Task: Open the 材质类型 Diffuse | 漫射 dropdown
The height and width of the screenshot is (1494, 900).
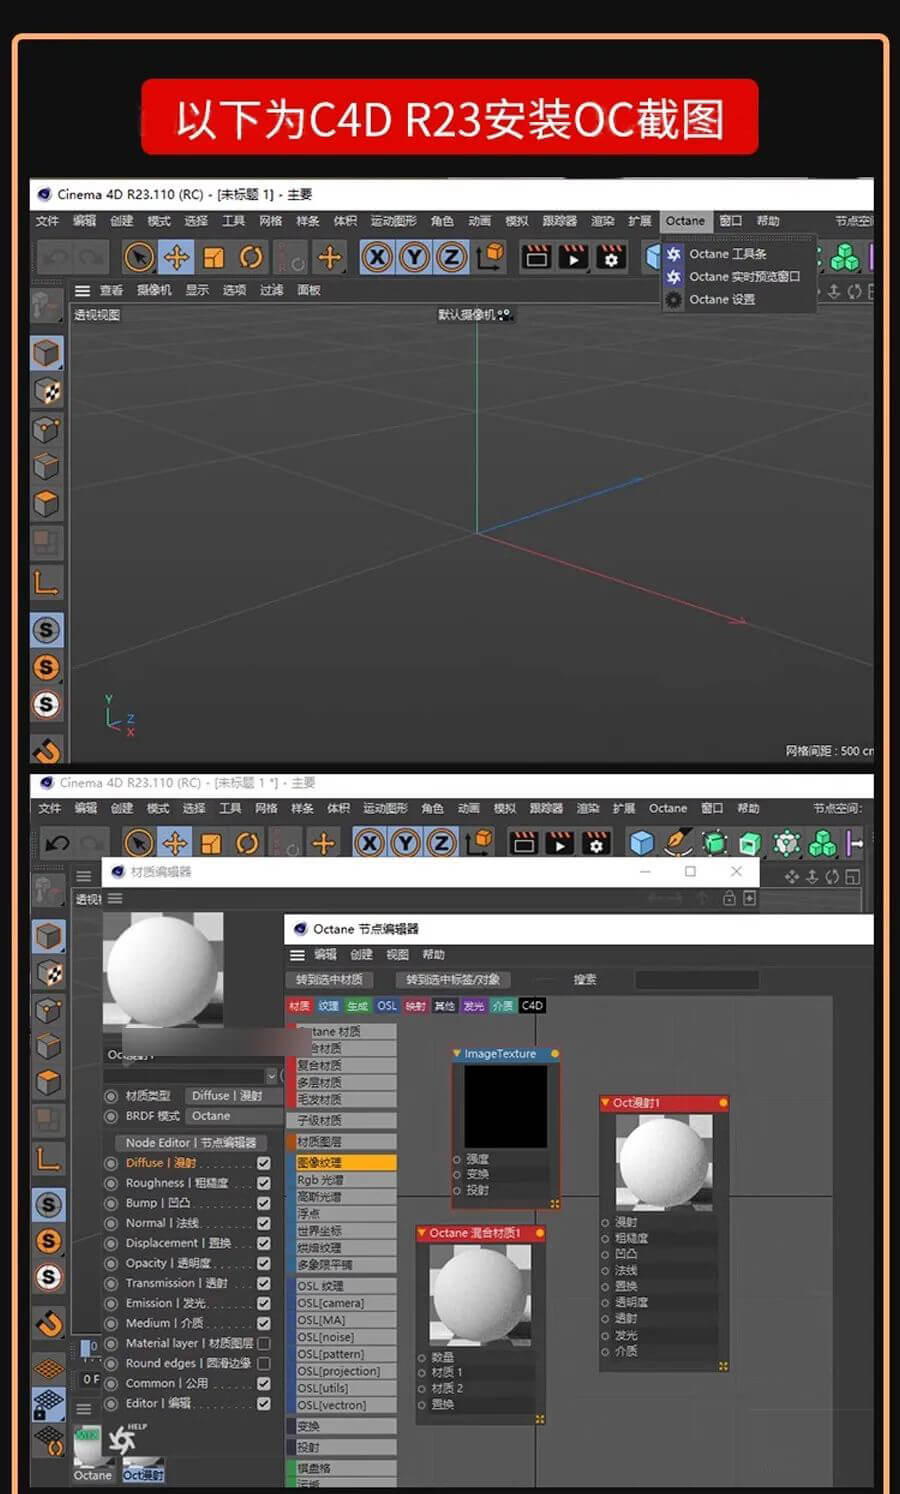Action: (x=226, y=1095)
